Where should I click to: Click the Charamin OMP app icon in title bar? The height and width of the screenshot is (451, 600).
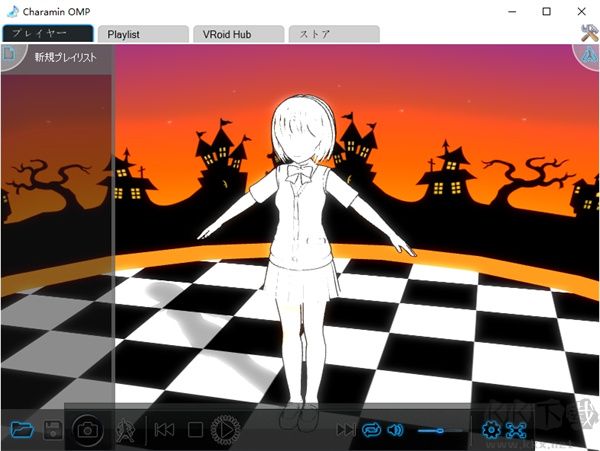(13, 11)
